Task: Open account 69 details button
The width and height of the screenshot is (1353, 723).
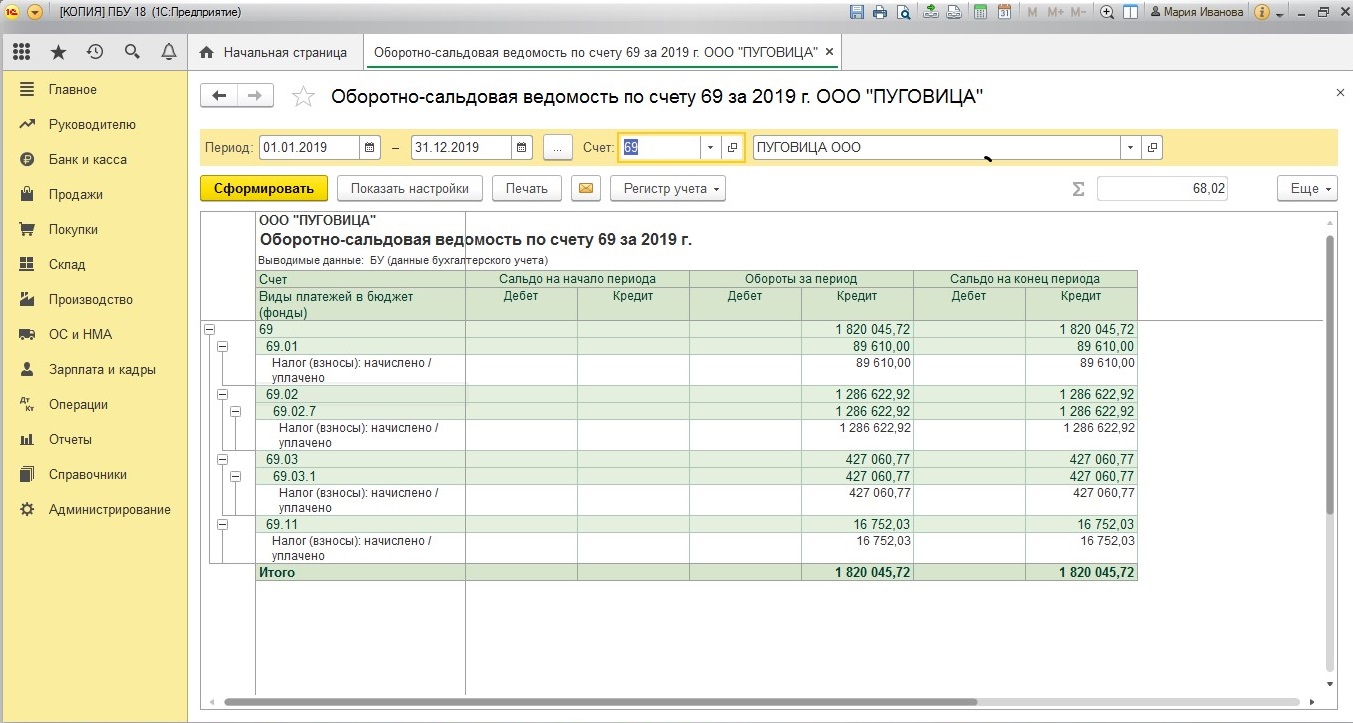Action: [x=733, y=147]
